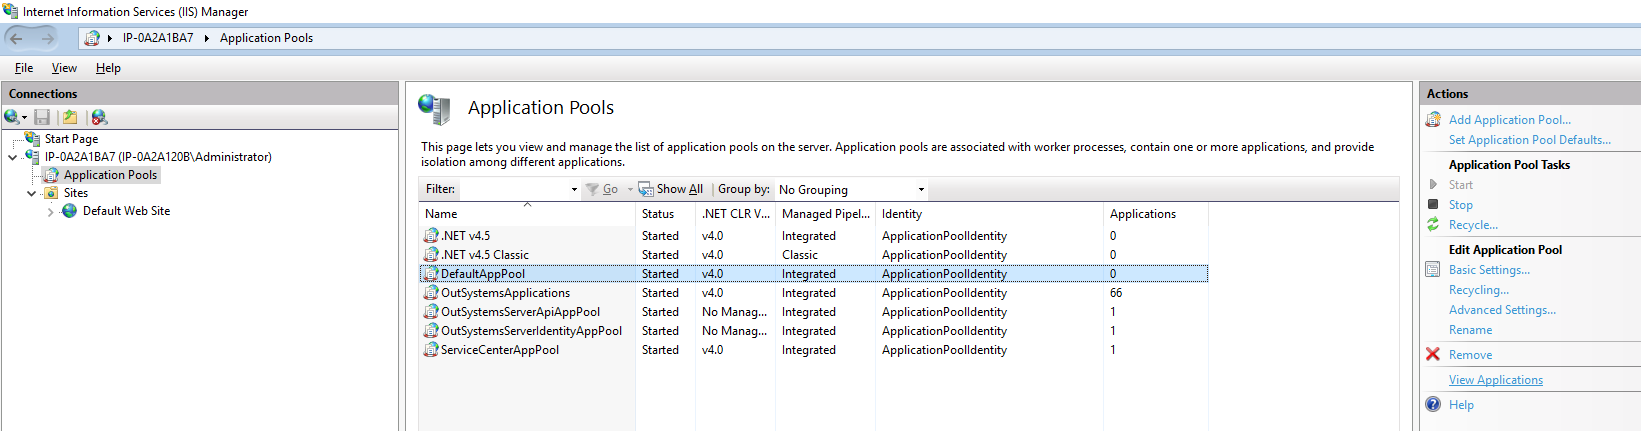
Task: Sort by the Name column header
Action: (527, 213)
